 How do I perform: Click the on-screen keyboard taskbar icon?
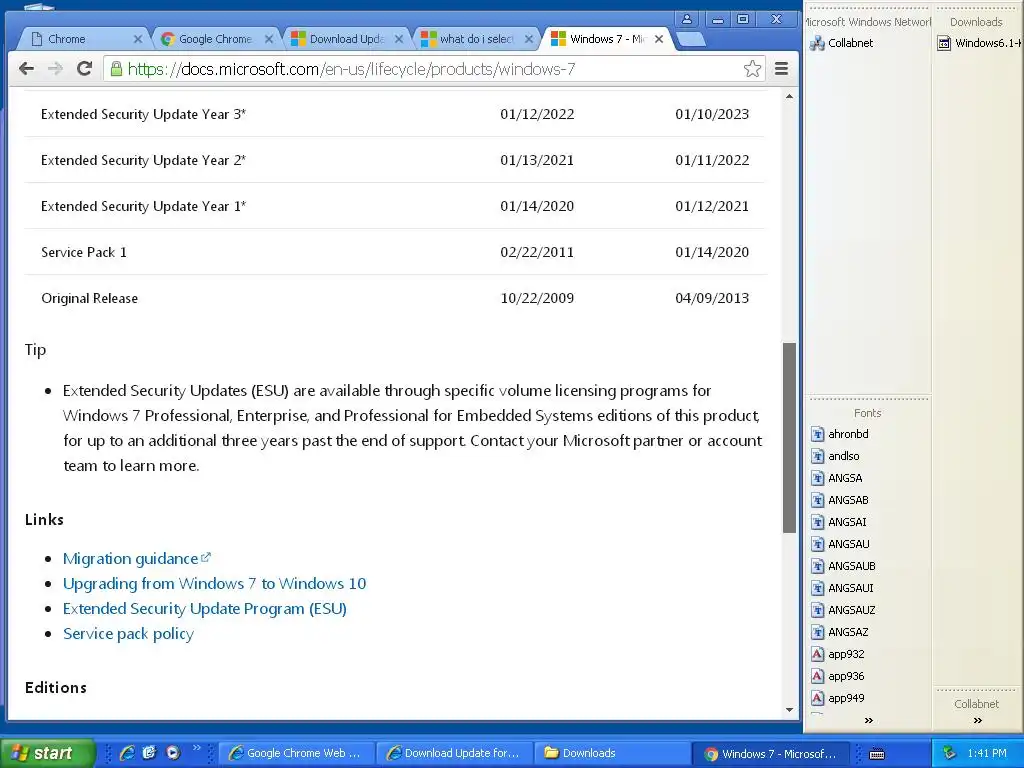coord(877,754)
